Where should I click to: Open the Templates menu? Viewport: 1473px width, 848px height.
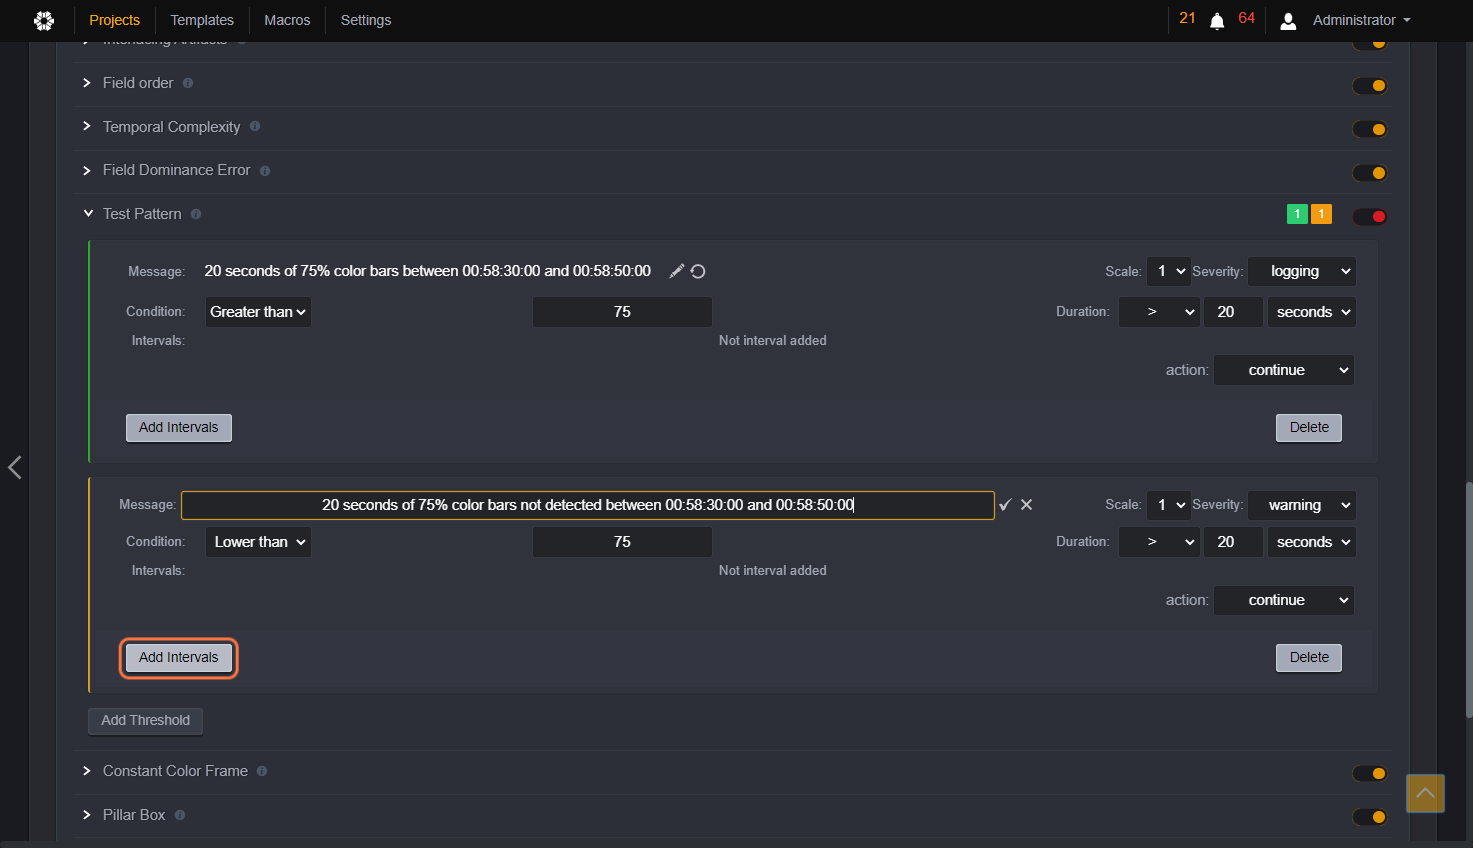(202, 20)
